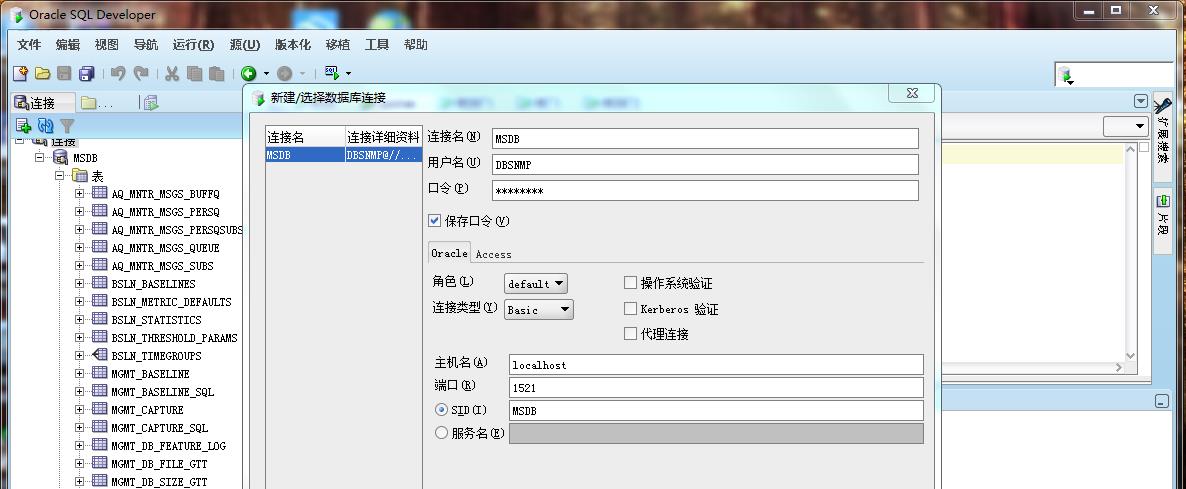Click the green Back navigation arrow
This screenshot has width=1186, height=489.
[x=249, y=73]
